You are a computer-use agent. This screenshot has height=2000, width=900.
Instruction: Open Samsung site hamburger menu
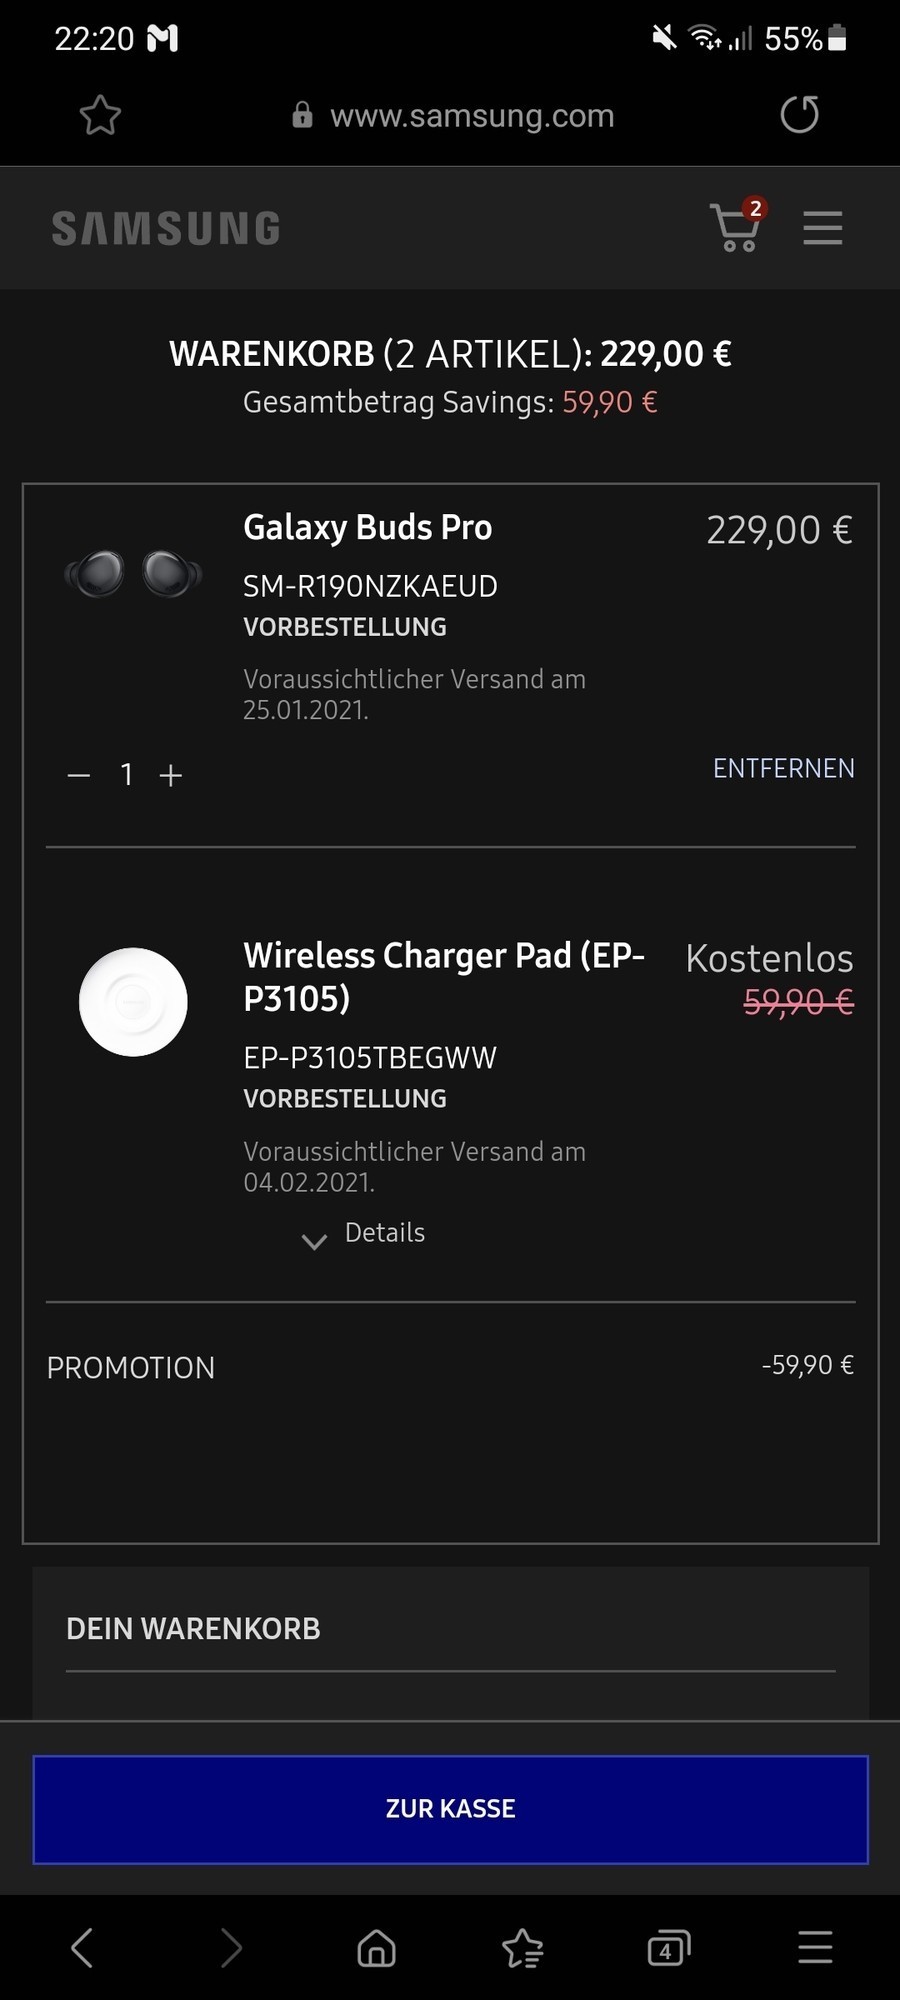pos(822,228)
